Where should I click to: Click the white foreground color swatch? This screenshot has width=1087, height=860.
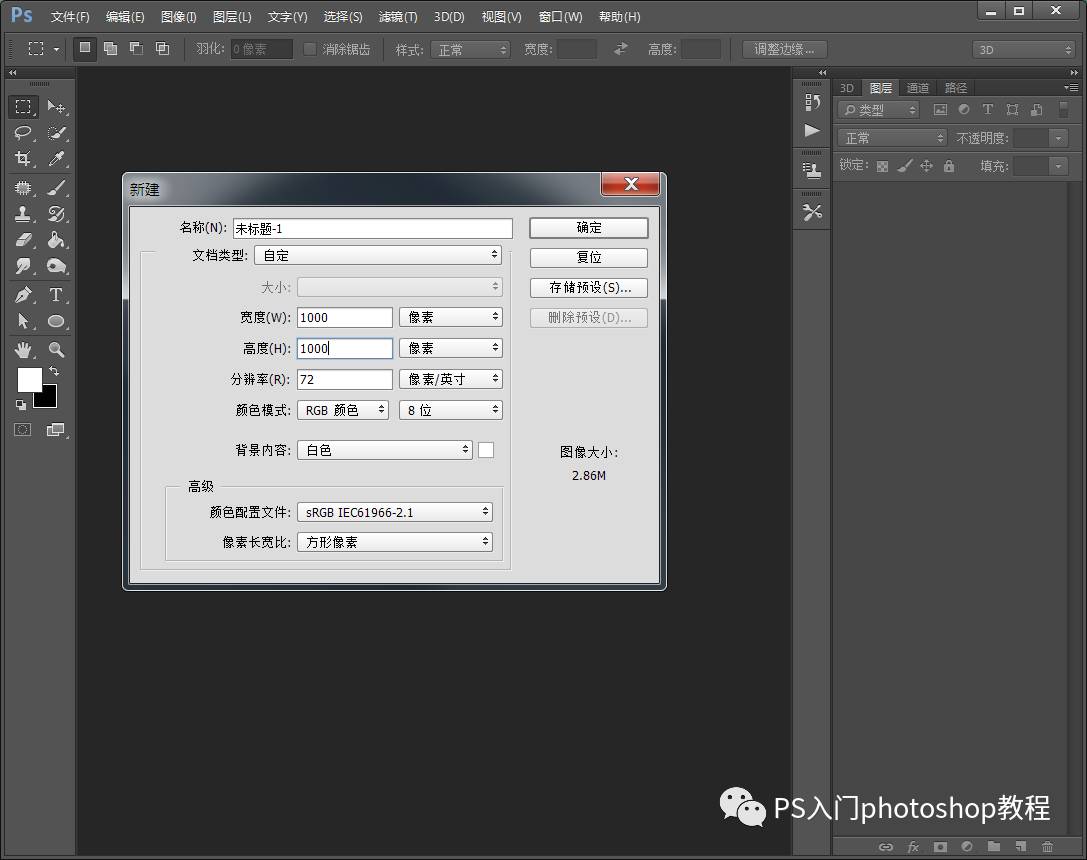pyautogui.click(x=29, y=380)
